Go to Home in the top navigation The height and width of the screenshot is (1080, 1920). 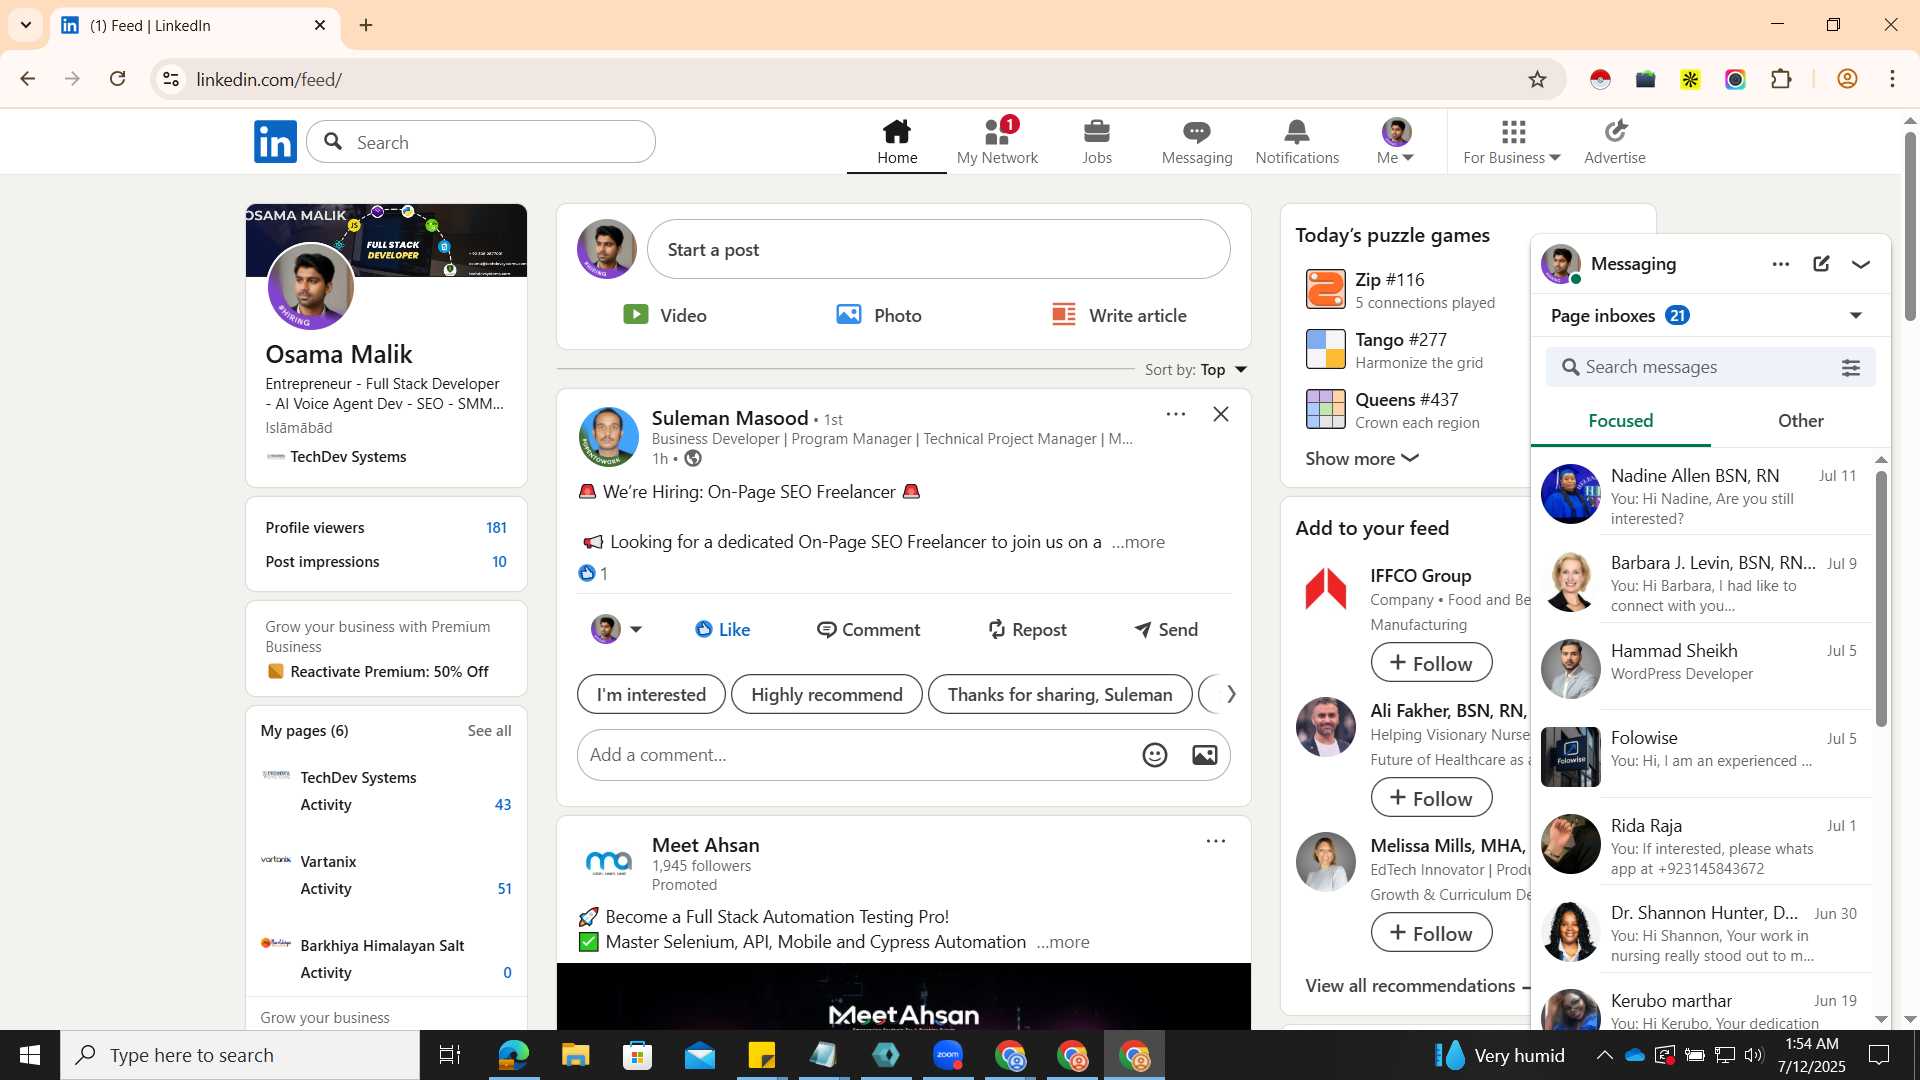[897, 142]
